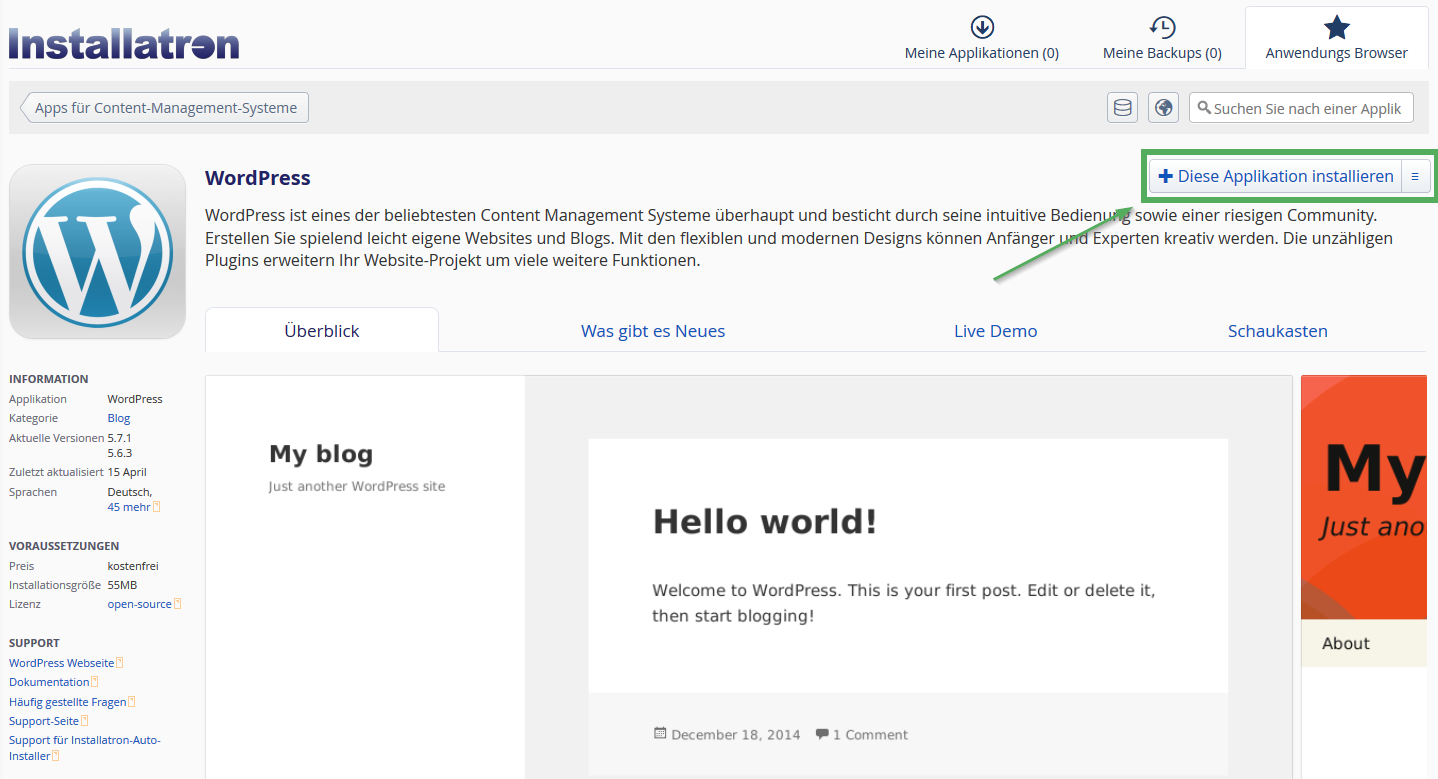The width and height of the screenshot is (1438, 779).
Task: Click the kostenfrei price value
Action: 133,566
